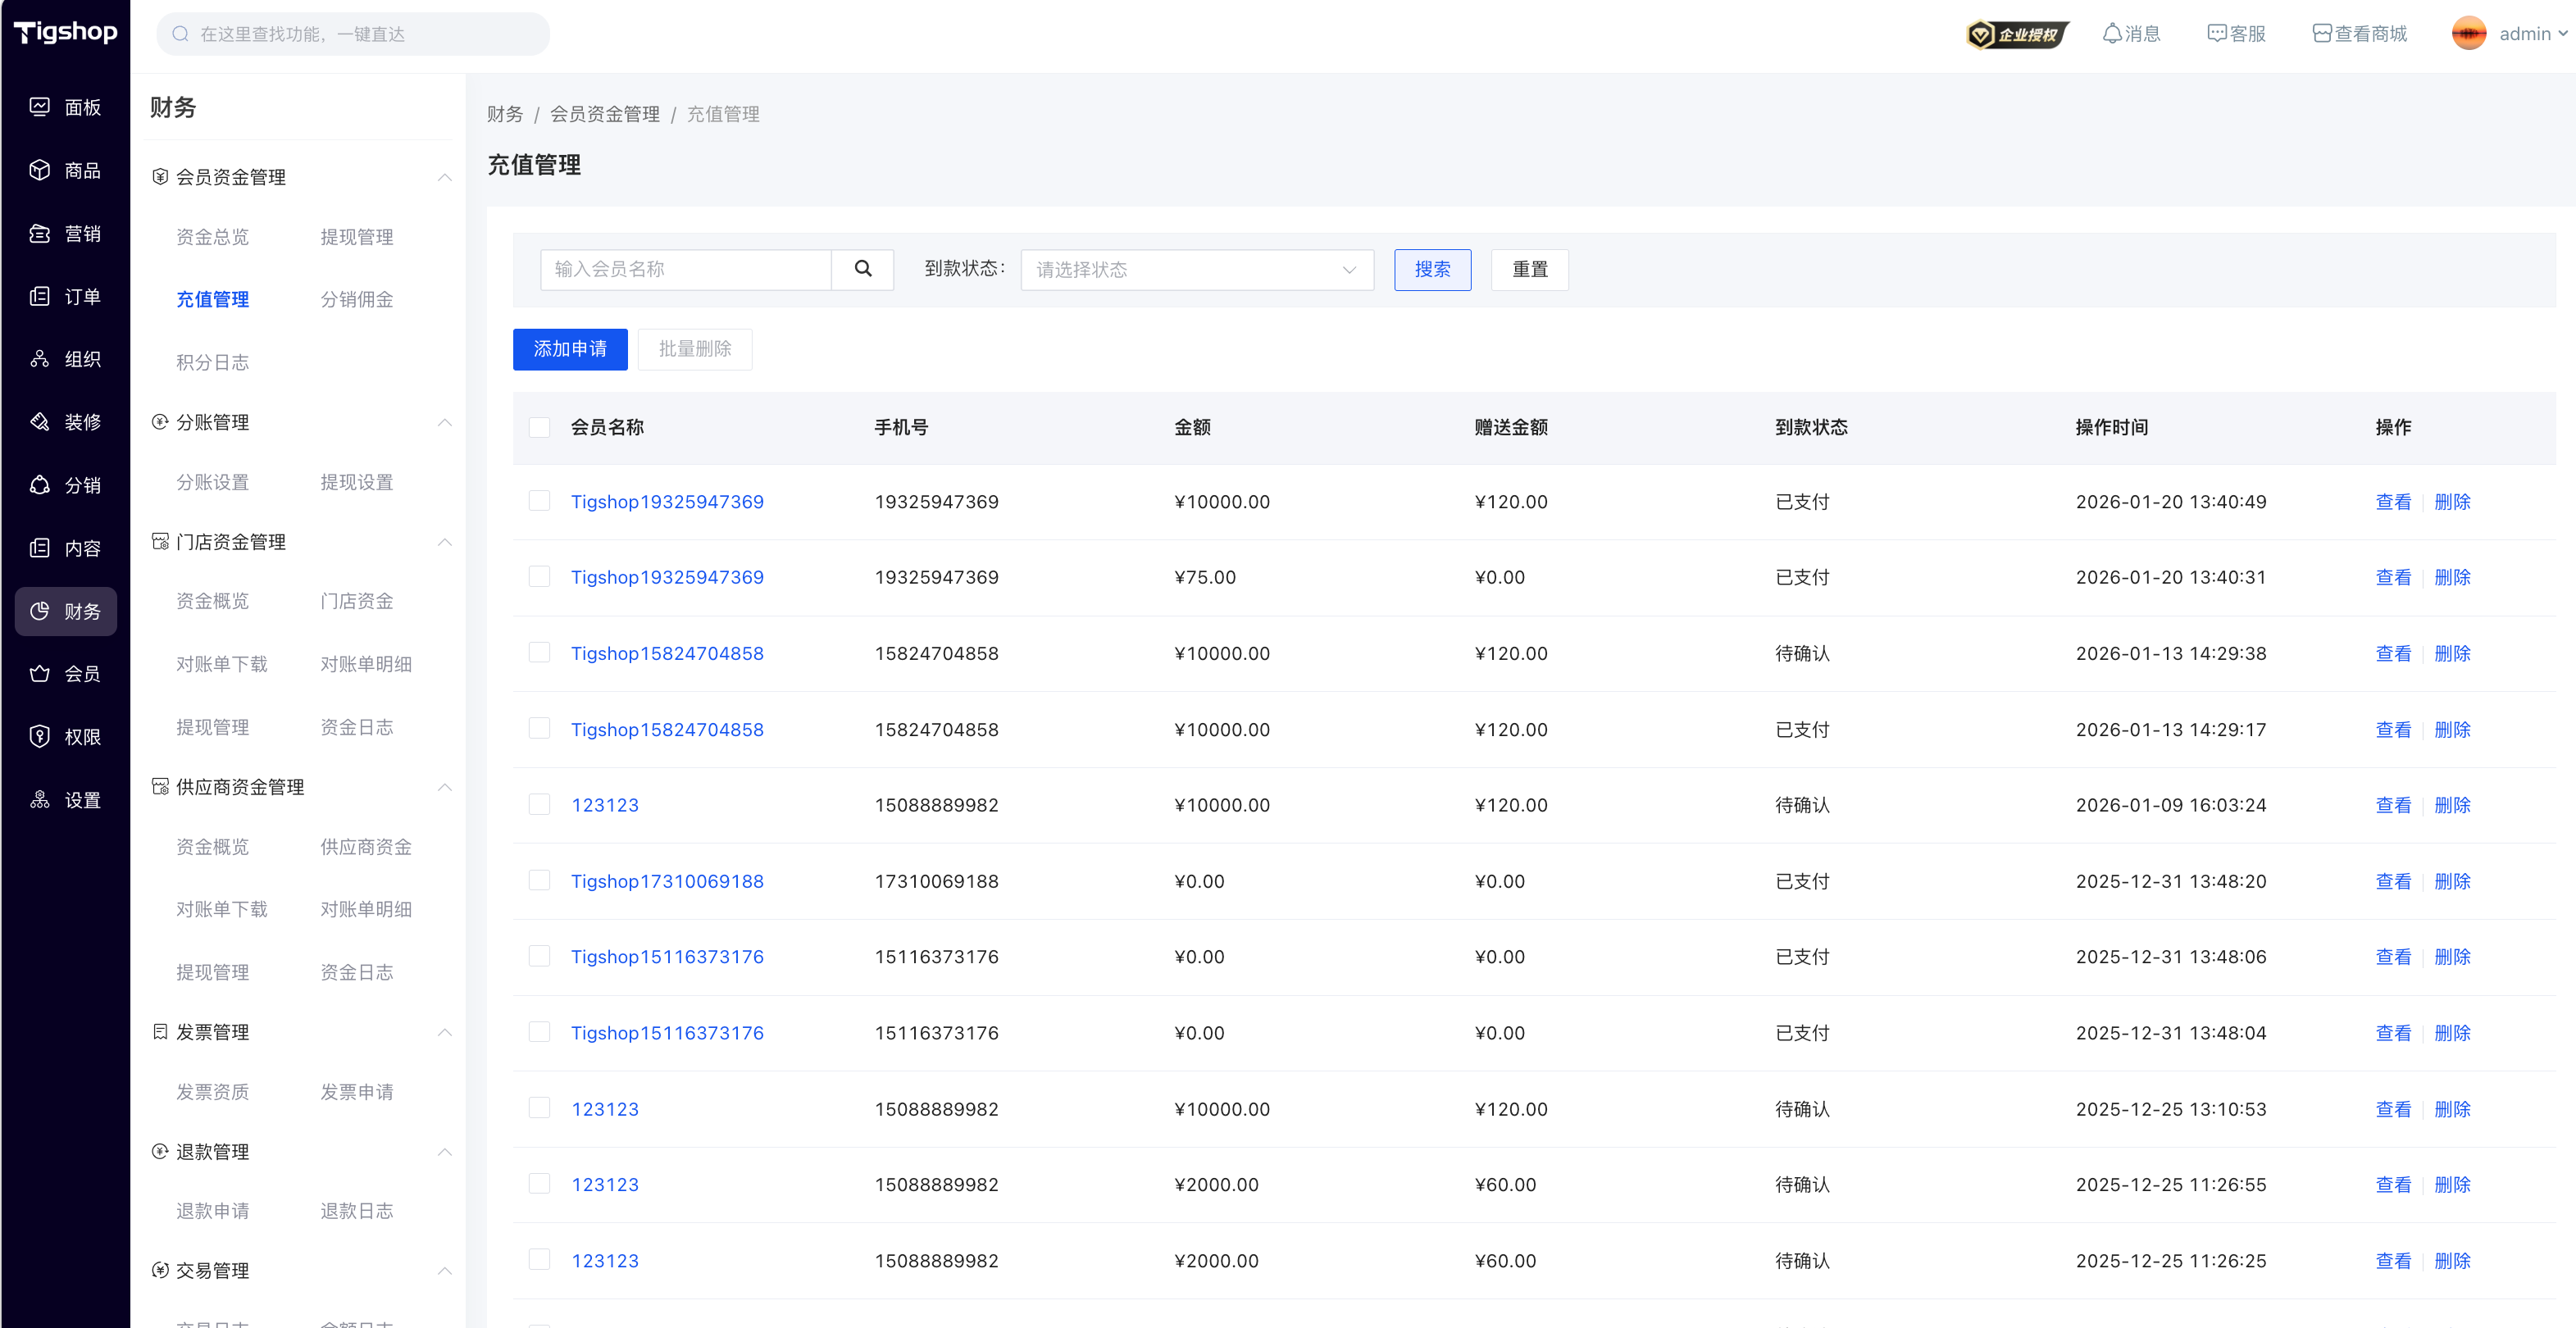Click the blue 添加申请 button
Image resolution: width=2576 pixels, height=1328 pixels.
569,349
